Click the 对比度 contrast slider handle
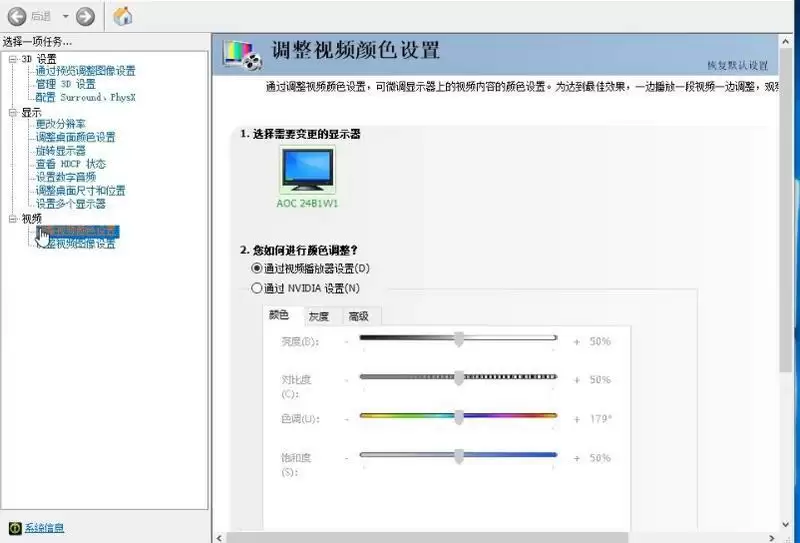The height and width of the screenshot is (543, 800). click(459, 378)
